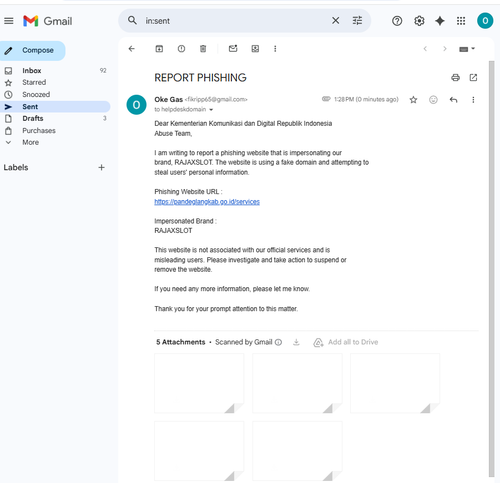The image size is (500, 483).
Task: Click the Labels heading
Action: [16, 167]
